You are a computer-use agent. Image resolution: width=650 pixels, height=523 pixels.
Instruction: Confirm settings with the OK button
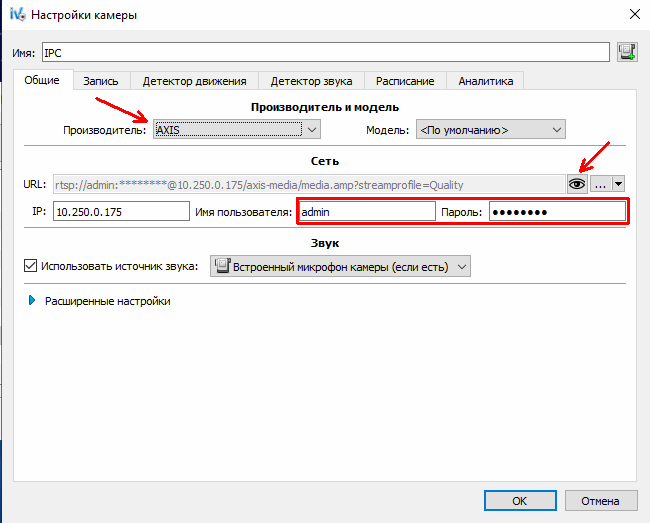coord(520,501)
